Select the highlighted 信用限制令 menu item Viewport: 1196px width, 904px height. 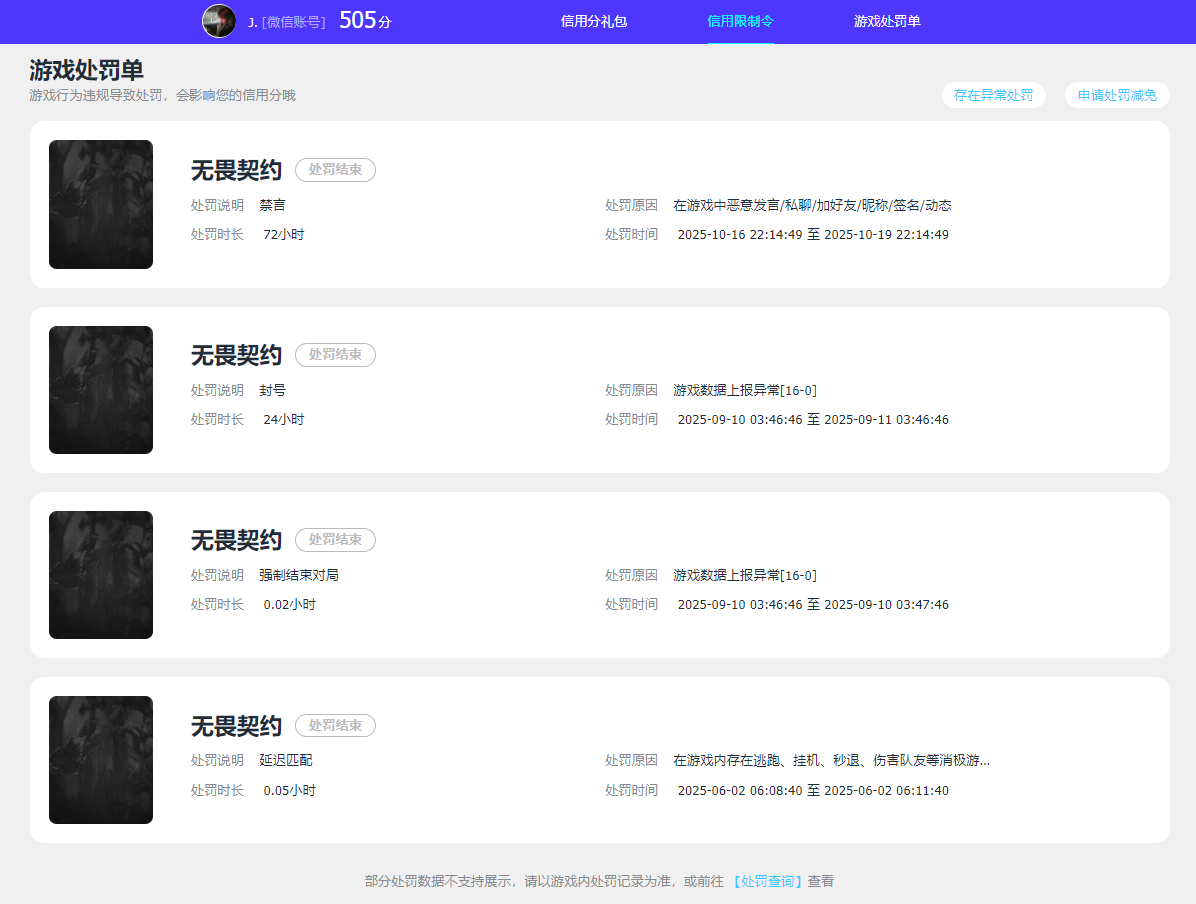(x=740, y=21)
